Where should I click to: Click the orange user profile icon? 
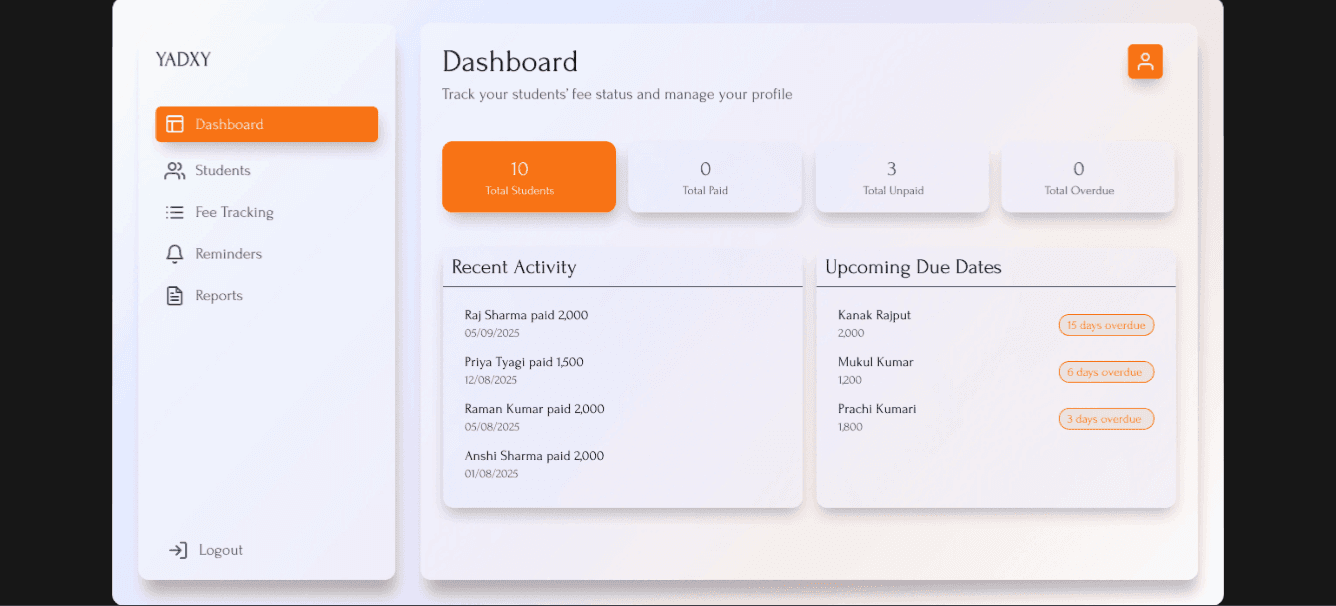(1145, 61)
